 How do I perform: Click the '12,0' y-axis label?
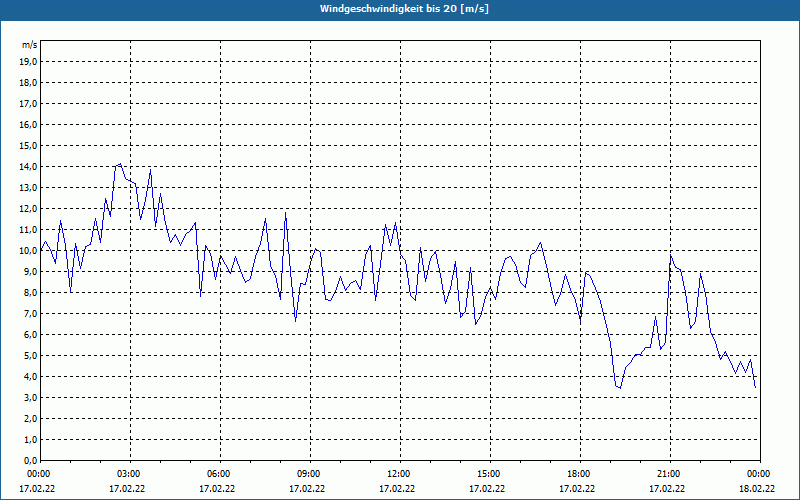29,209
